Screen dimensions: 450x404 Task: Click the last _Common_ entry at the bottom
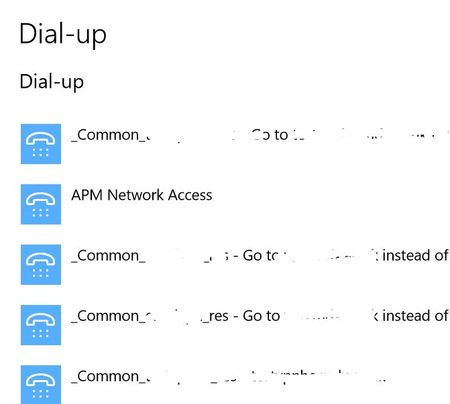[x=111, y=377]
